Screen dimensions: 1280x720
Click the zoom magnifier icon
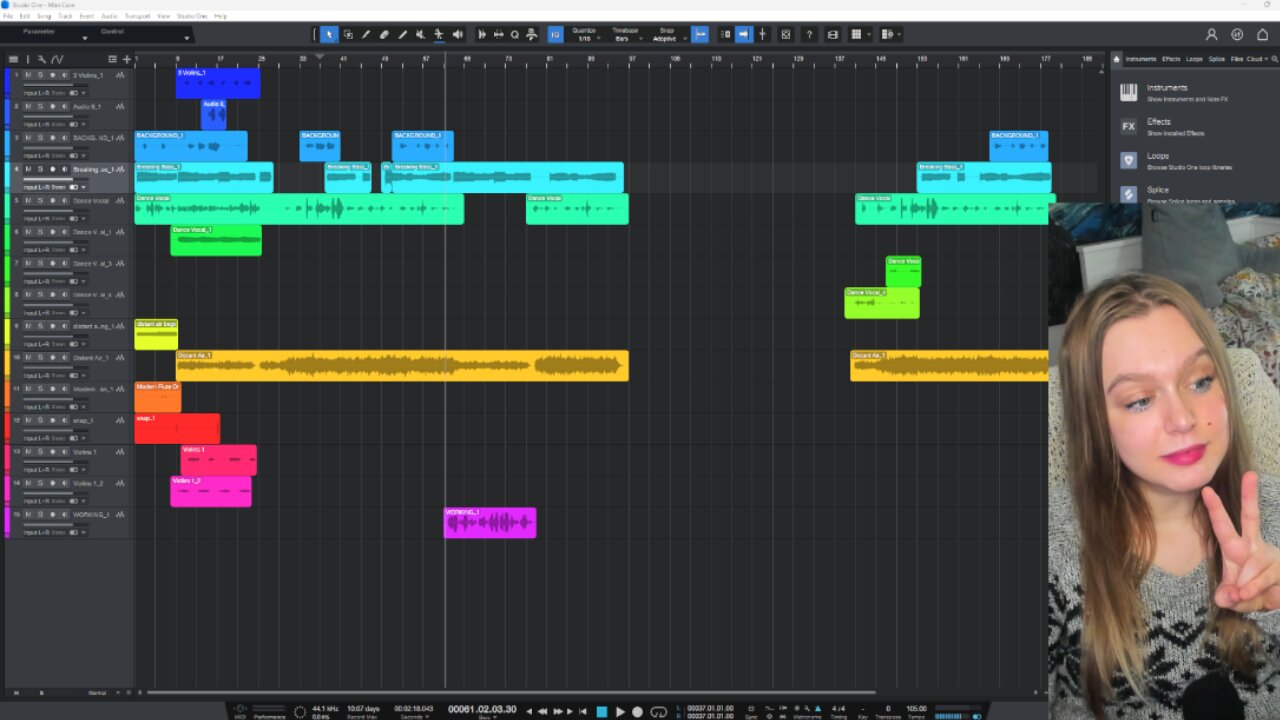(515, 34)
